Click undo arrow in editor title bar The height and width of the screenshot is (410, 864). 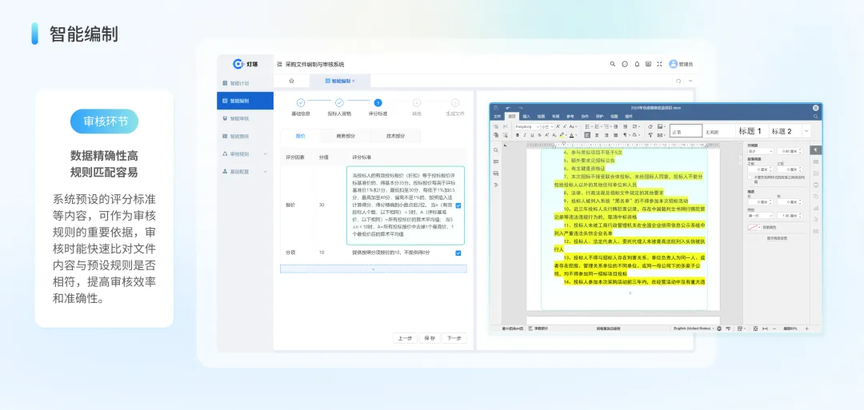coord(508,108)
